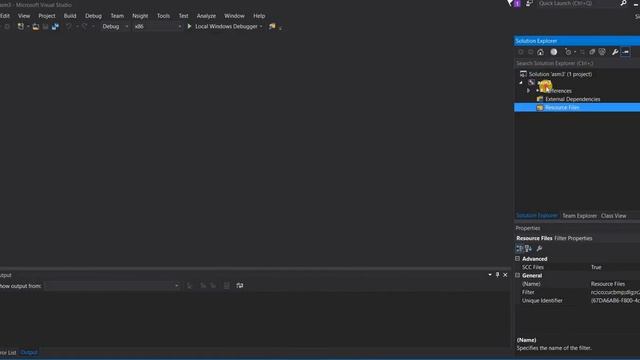Viewport: 640px width, 360px height.
Task: Close the Output panel
Action: 505,275
